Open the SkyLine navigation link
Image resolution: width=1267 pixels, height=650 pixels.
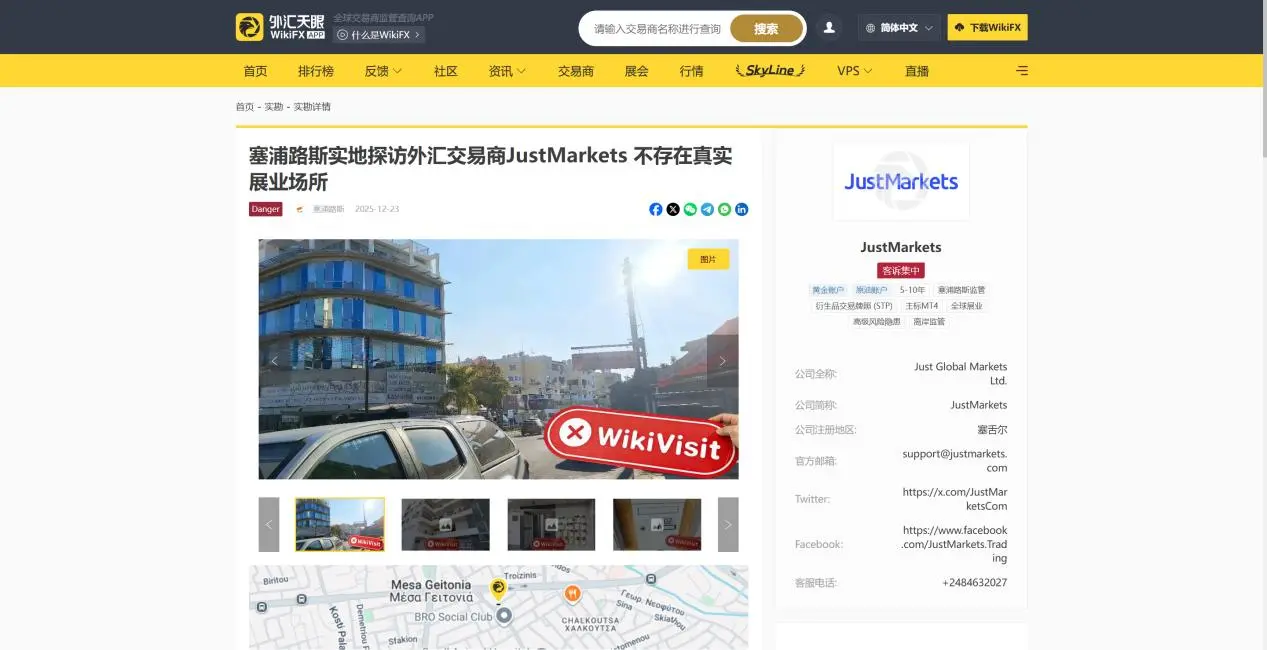770,71
